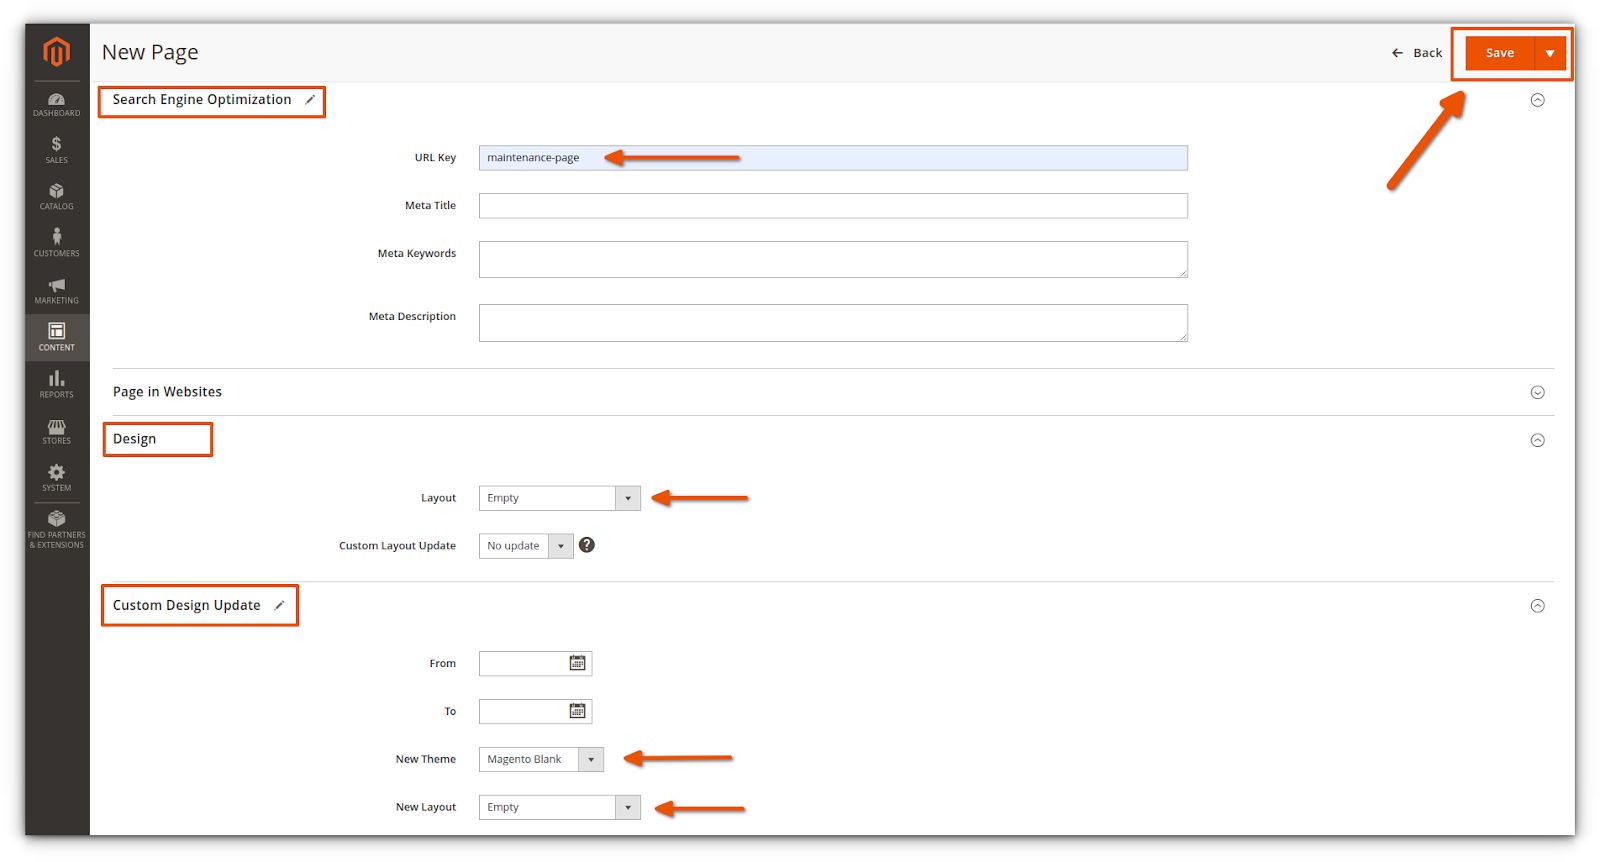Click the Search Engine Optimization heading
The height and width of the screenshot is (862, 1600).
pos(202,100)
